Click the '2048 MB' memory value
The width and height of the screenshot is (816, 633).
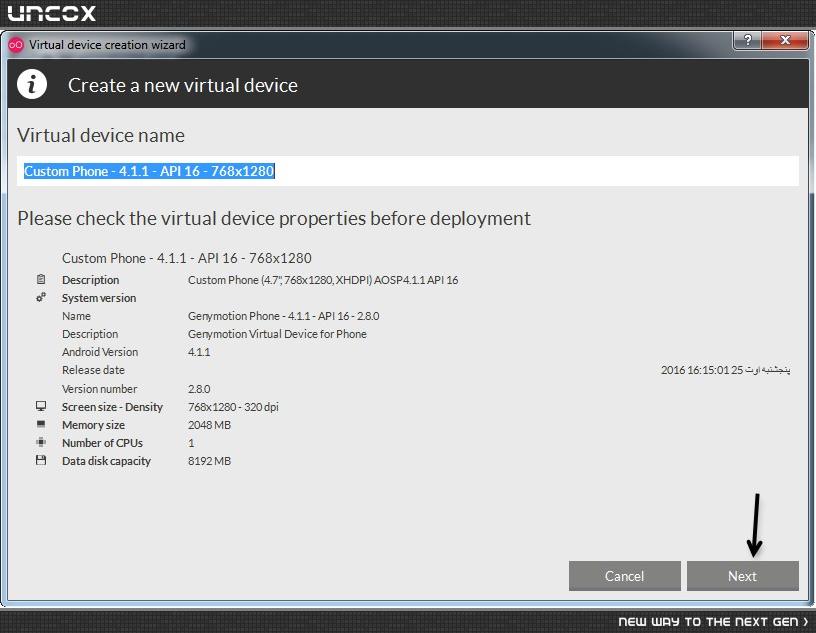click(x=209, y=425)
